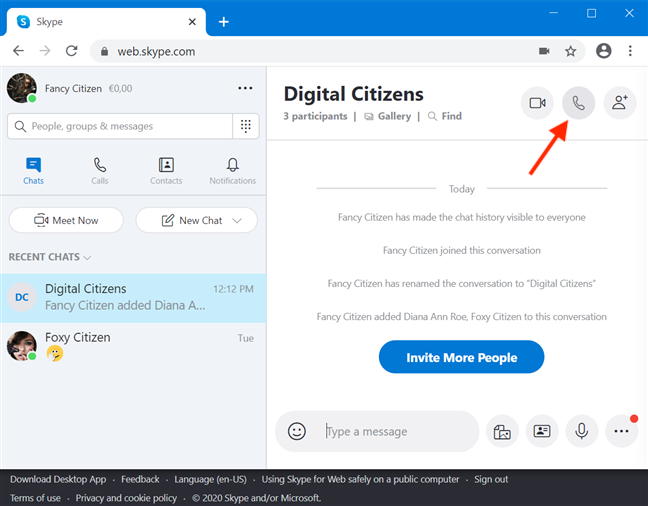648x506 pixels.
Task: Open the Gallery link
Action: (x=387, y=116)
